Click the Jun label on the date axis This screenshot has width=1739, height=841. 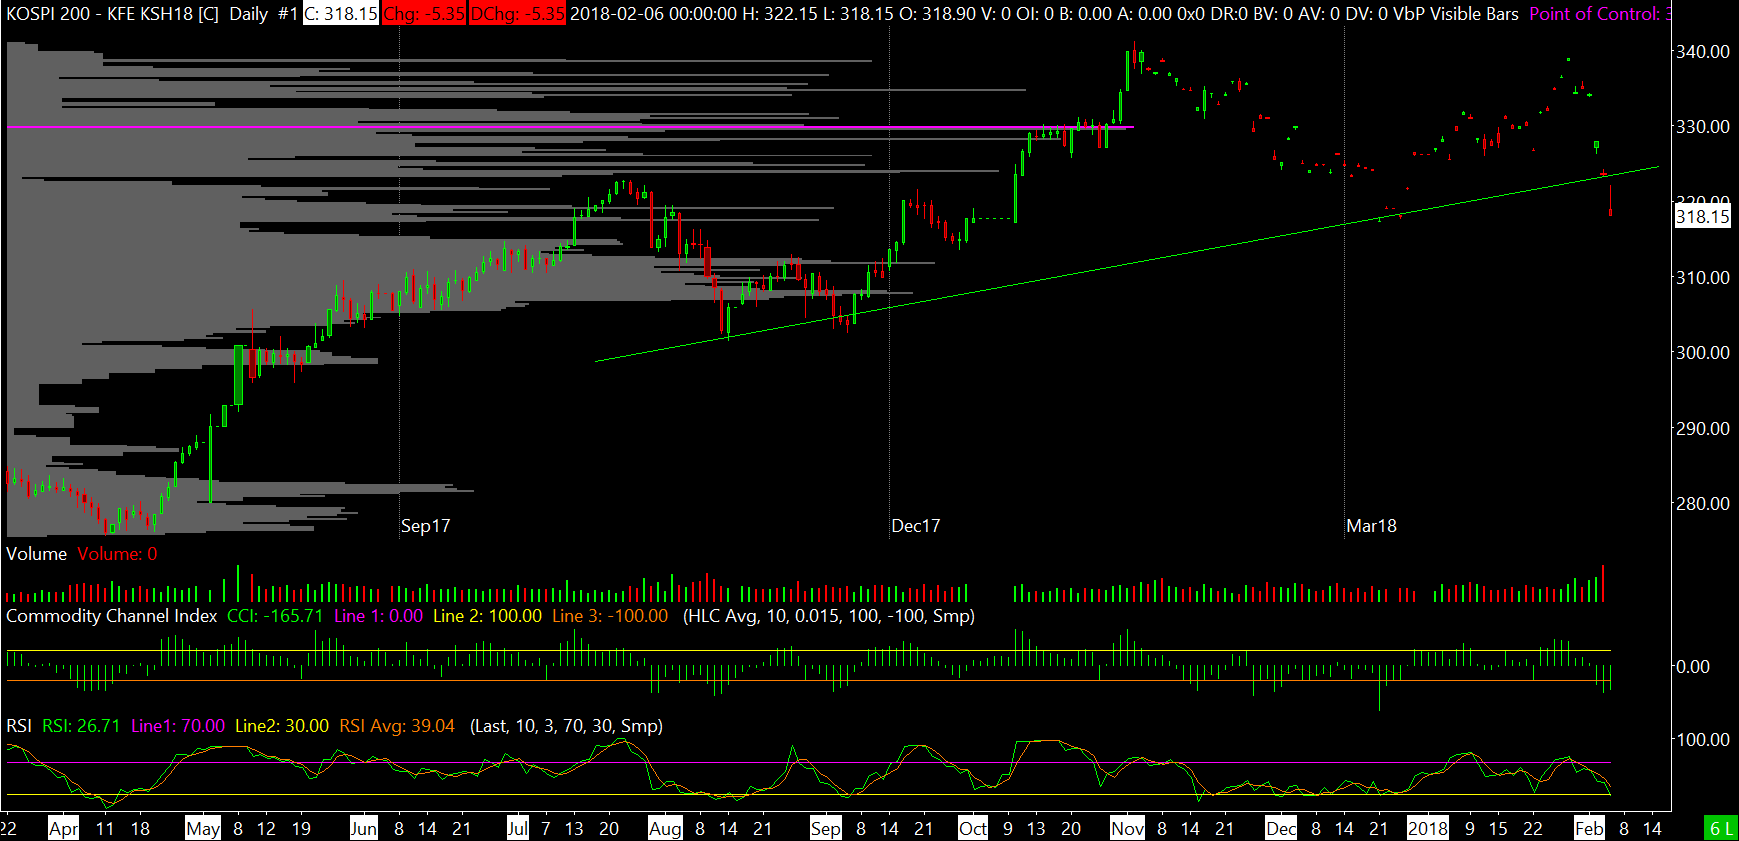point(363,829)
